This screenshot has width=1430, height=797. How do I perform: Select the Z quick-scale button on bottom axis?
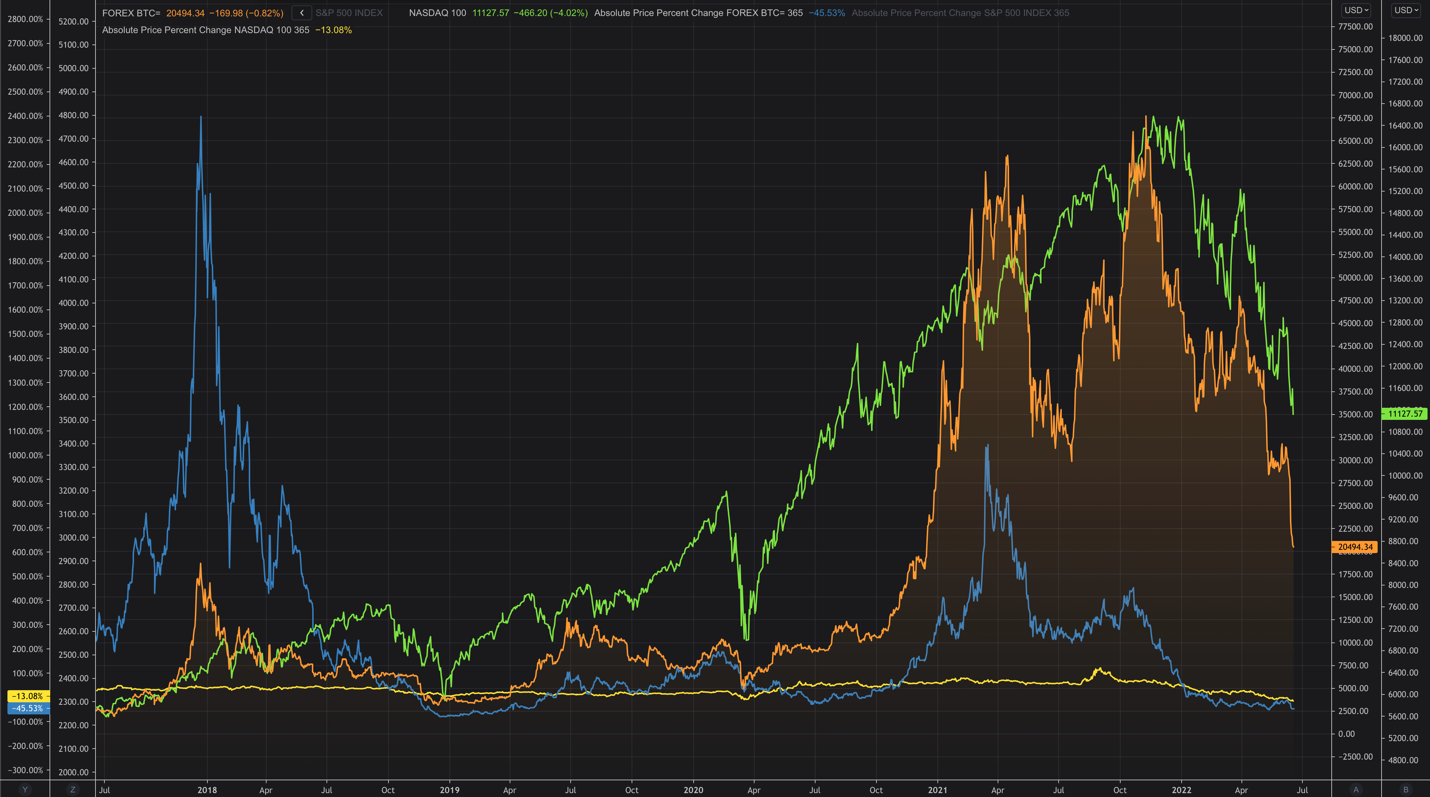point(71,789)
